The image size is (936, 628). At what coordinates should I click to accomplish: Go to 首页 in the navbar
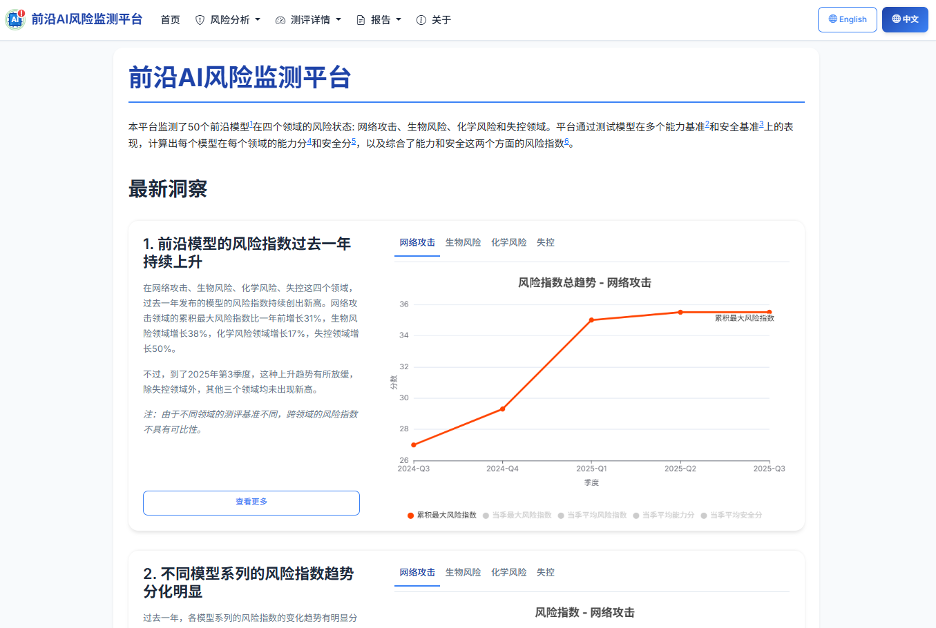click(x=170, y=20)
